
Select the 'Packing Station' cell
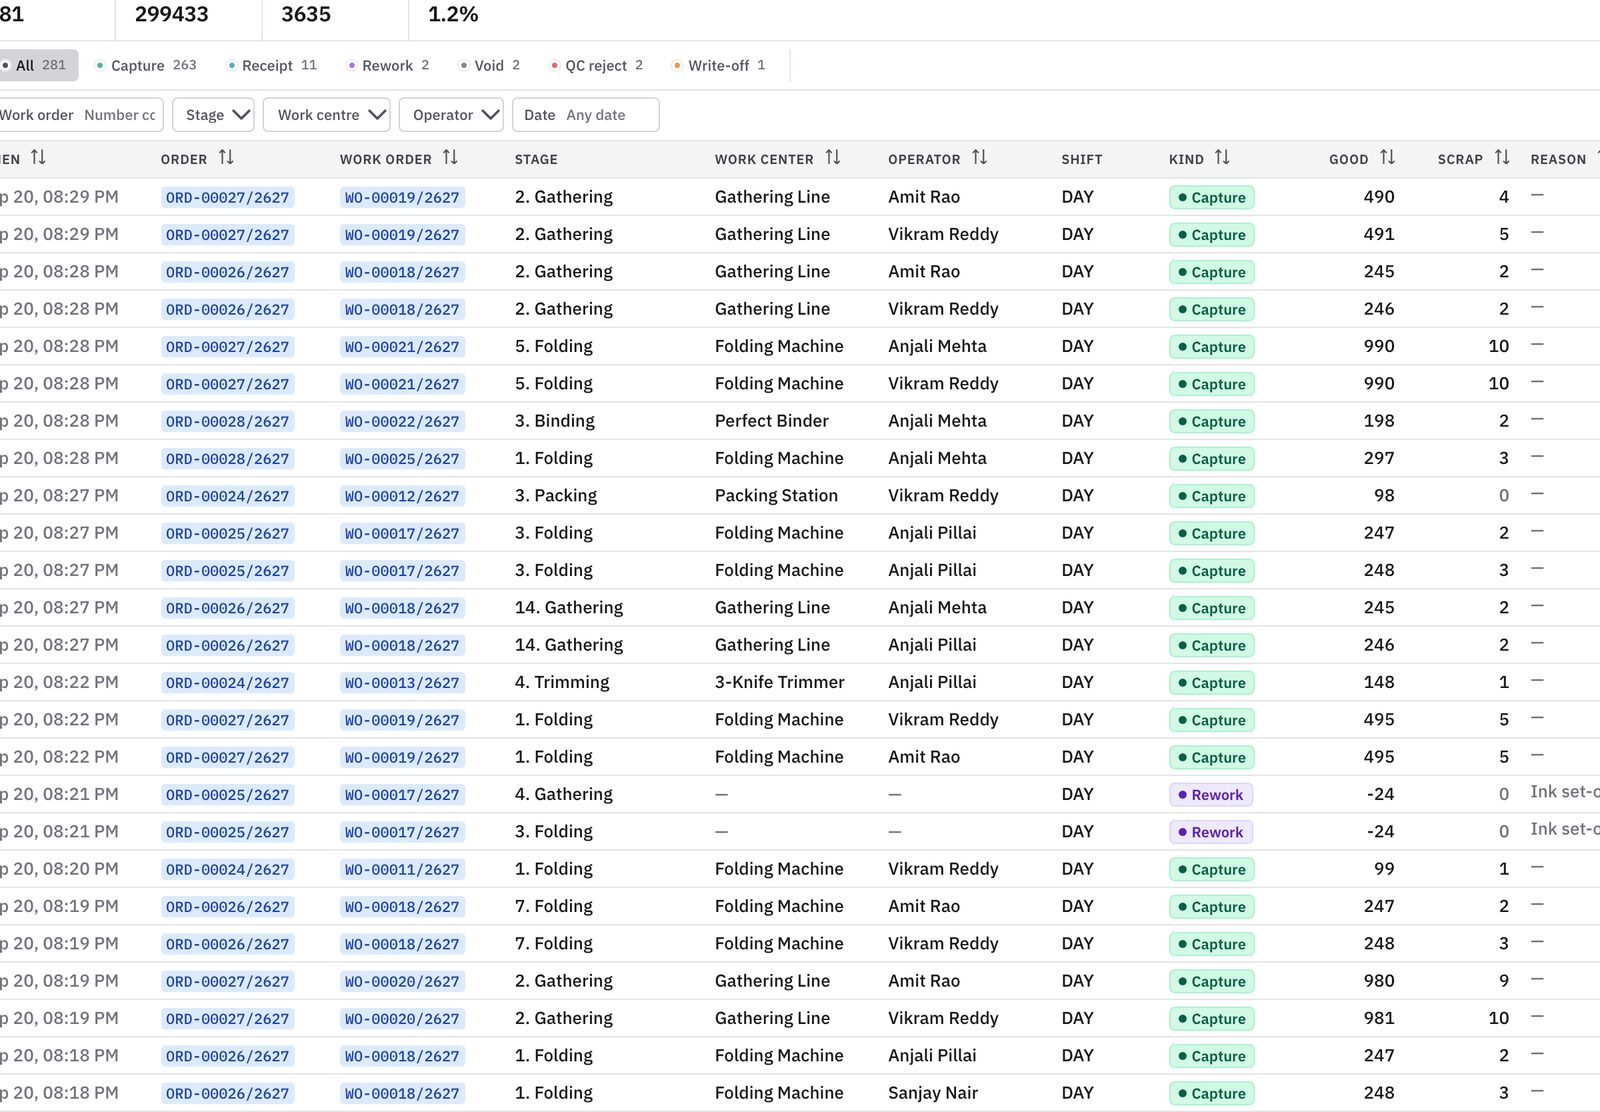pos(776,495)
